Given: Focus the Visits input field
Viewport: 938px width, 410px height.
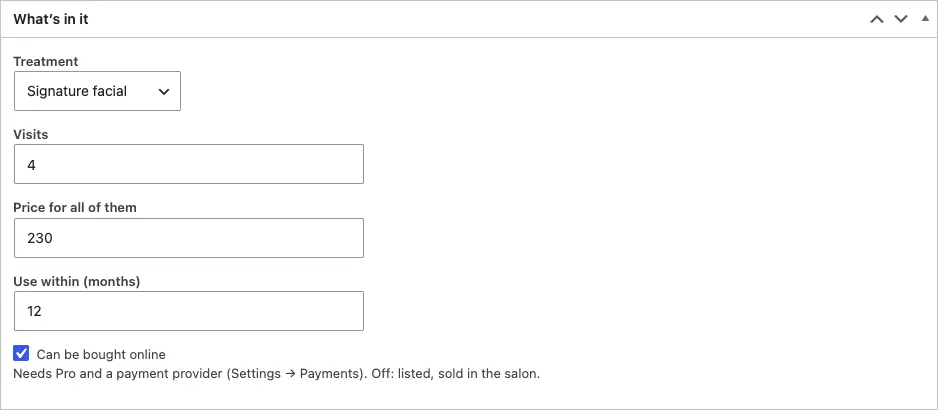Looking at the screenshot, I should click(x=189, y=164).
